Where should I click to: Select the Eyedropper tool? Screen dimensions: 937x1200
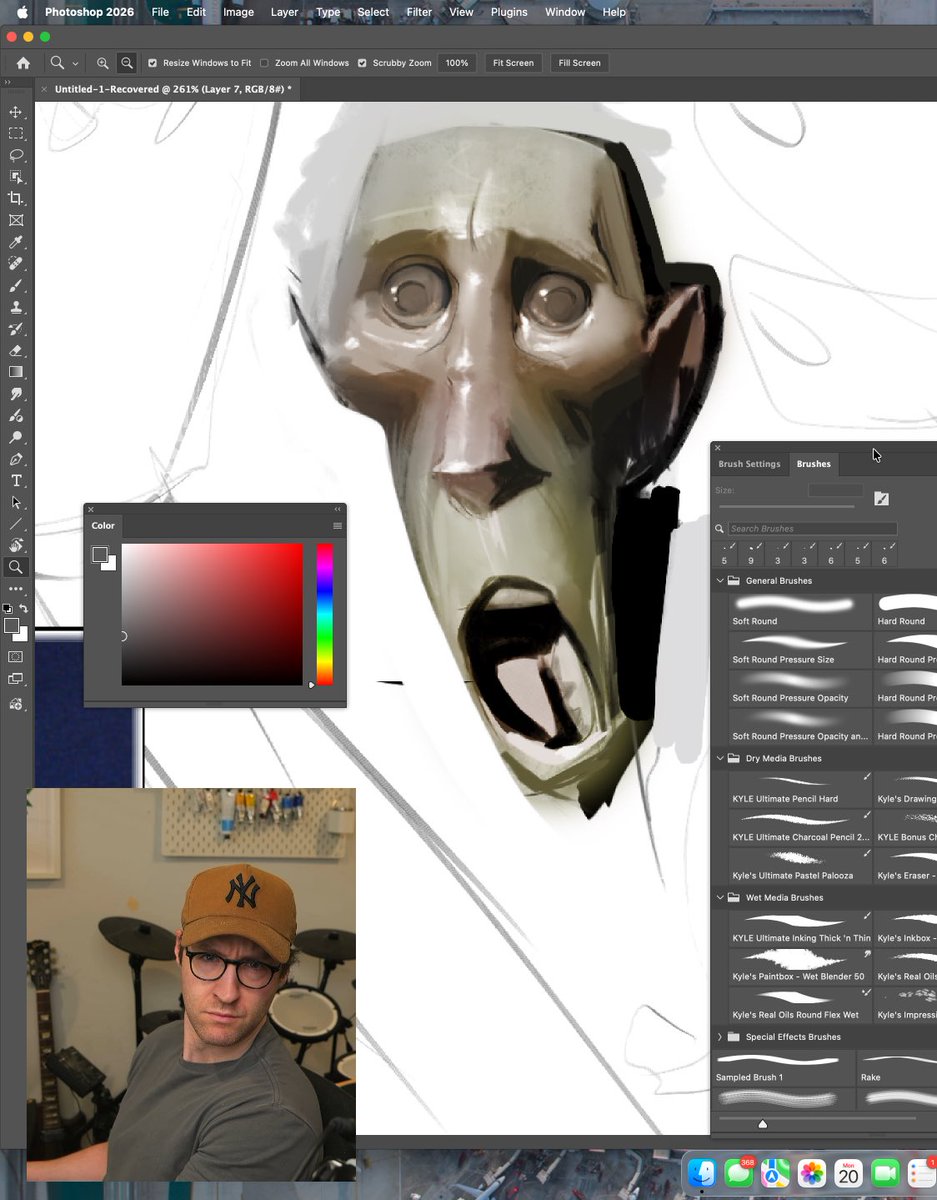pyautogui.click(x=16, y=243)
